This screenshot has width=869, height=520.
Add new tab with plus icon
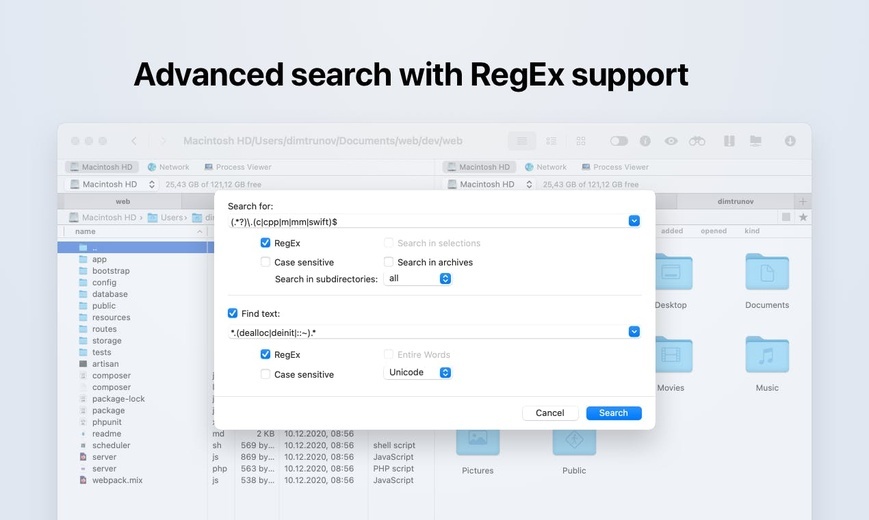pyautogui.click(x=802, y=201)
